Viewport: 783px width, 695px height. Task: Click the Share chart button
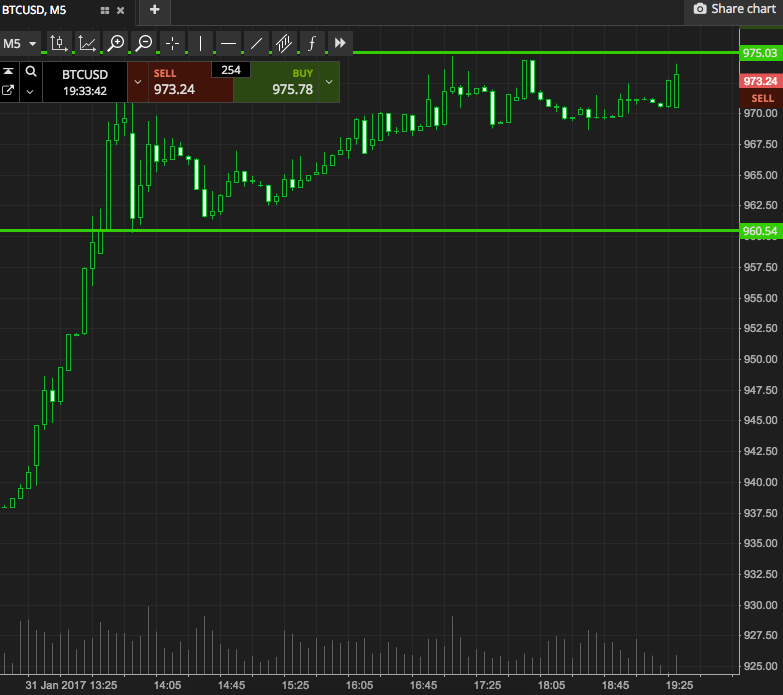[735, 9]
